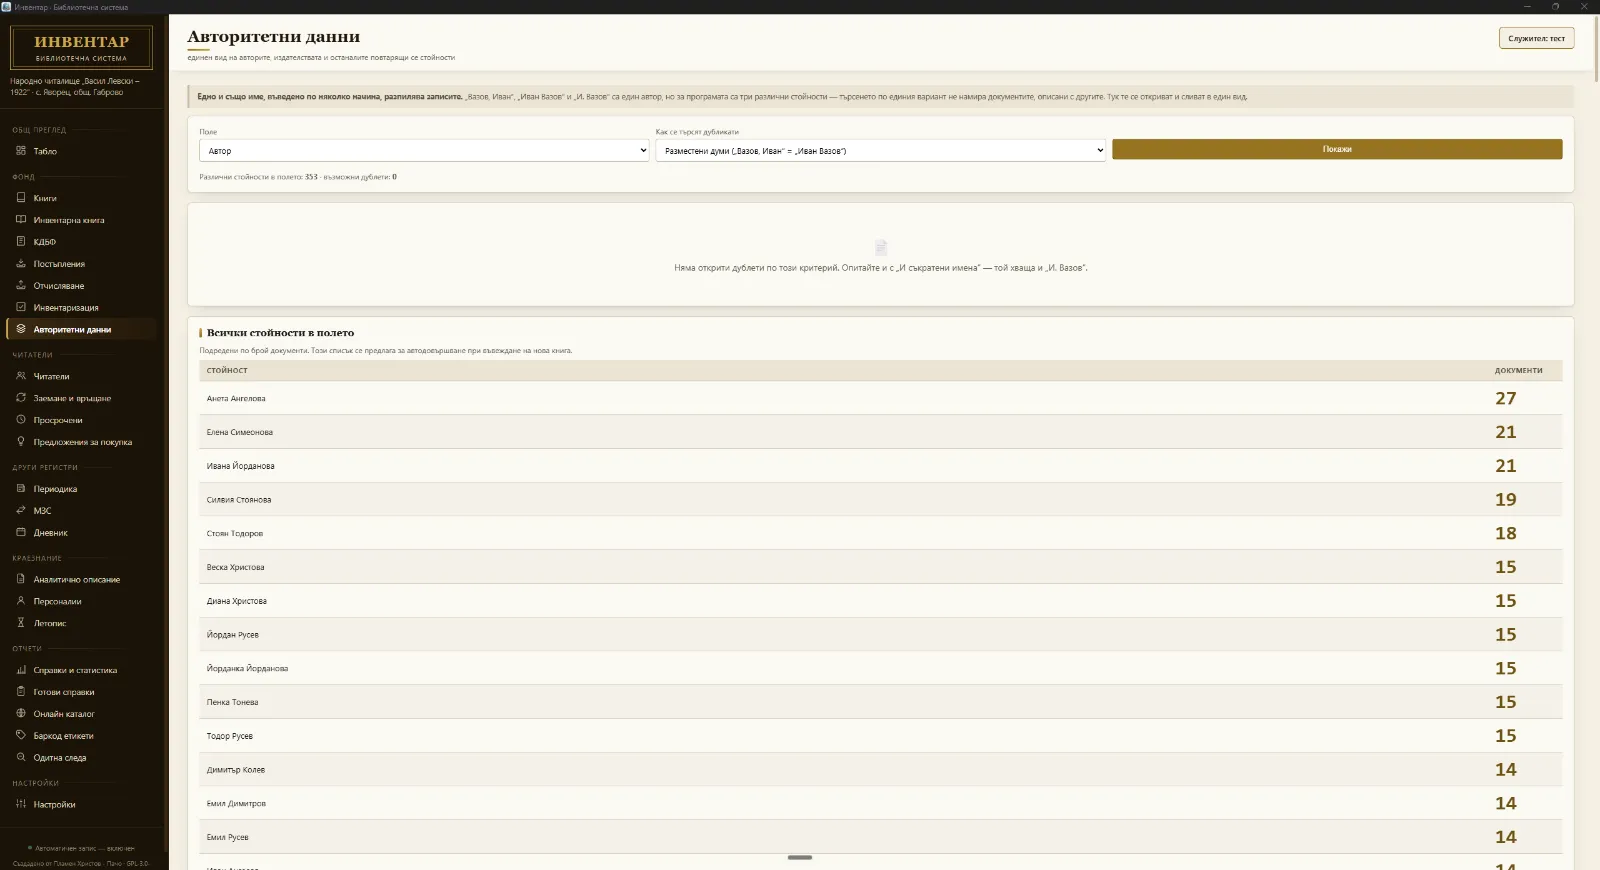
Task: Select row Емил Димитров
Action: (880, 803)
